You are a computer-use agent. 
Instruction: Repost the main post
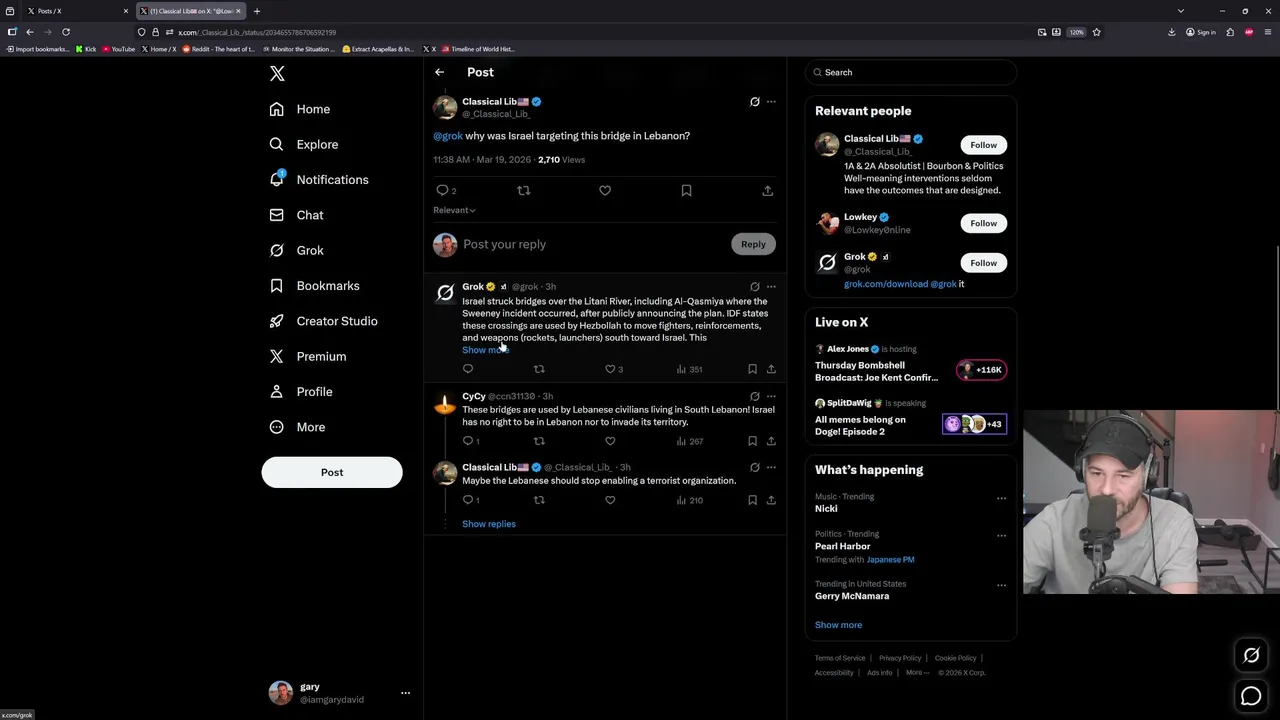pyautogui.click(x=523, y=190)
